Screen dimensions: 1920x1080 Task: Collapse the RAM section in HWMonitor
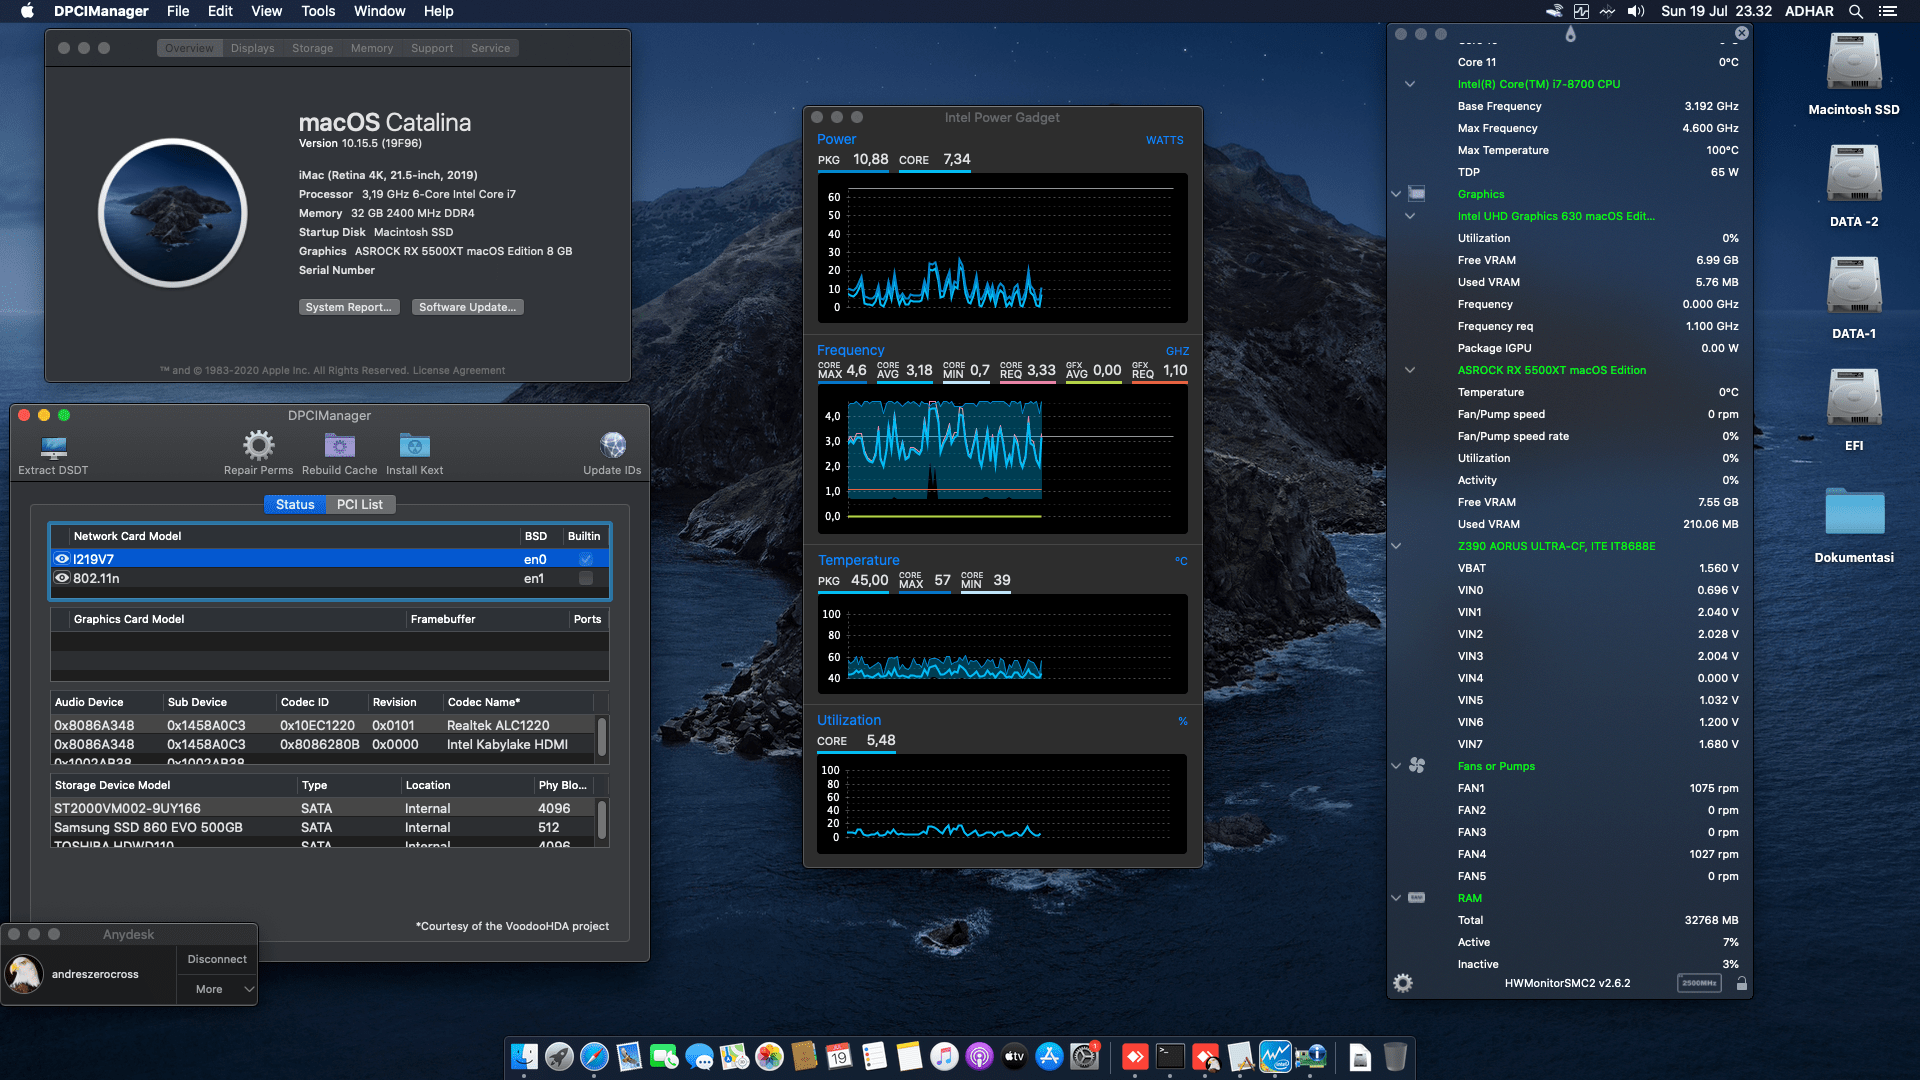pos(1396,898)
